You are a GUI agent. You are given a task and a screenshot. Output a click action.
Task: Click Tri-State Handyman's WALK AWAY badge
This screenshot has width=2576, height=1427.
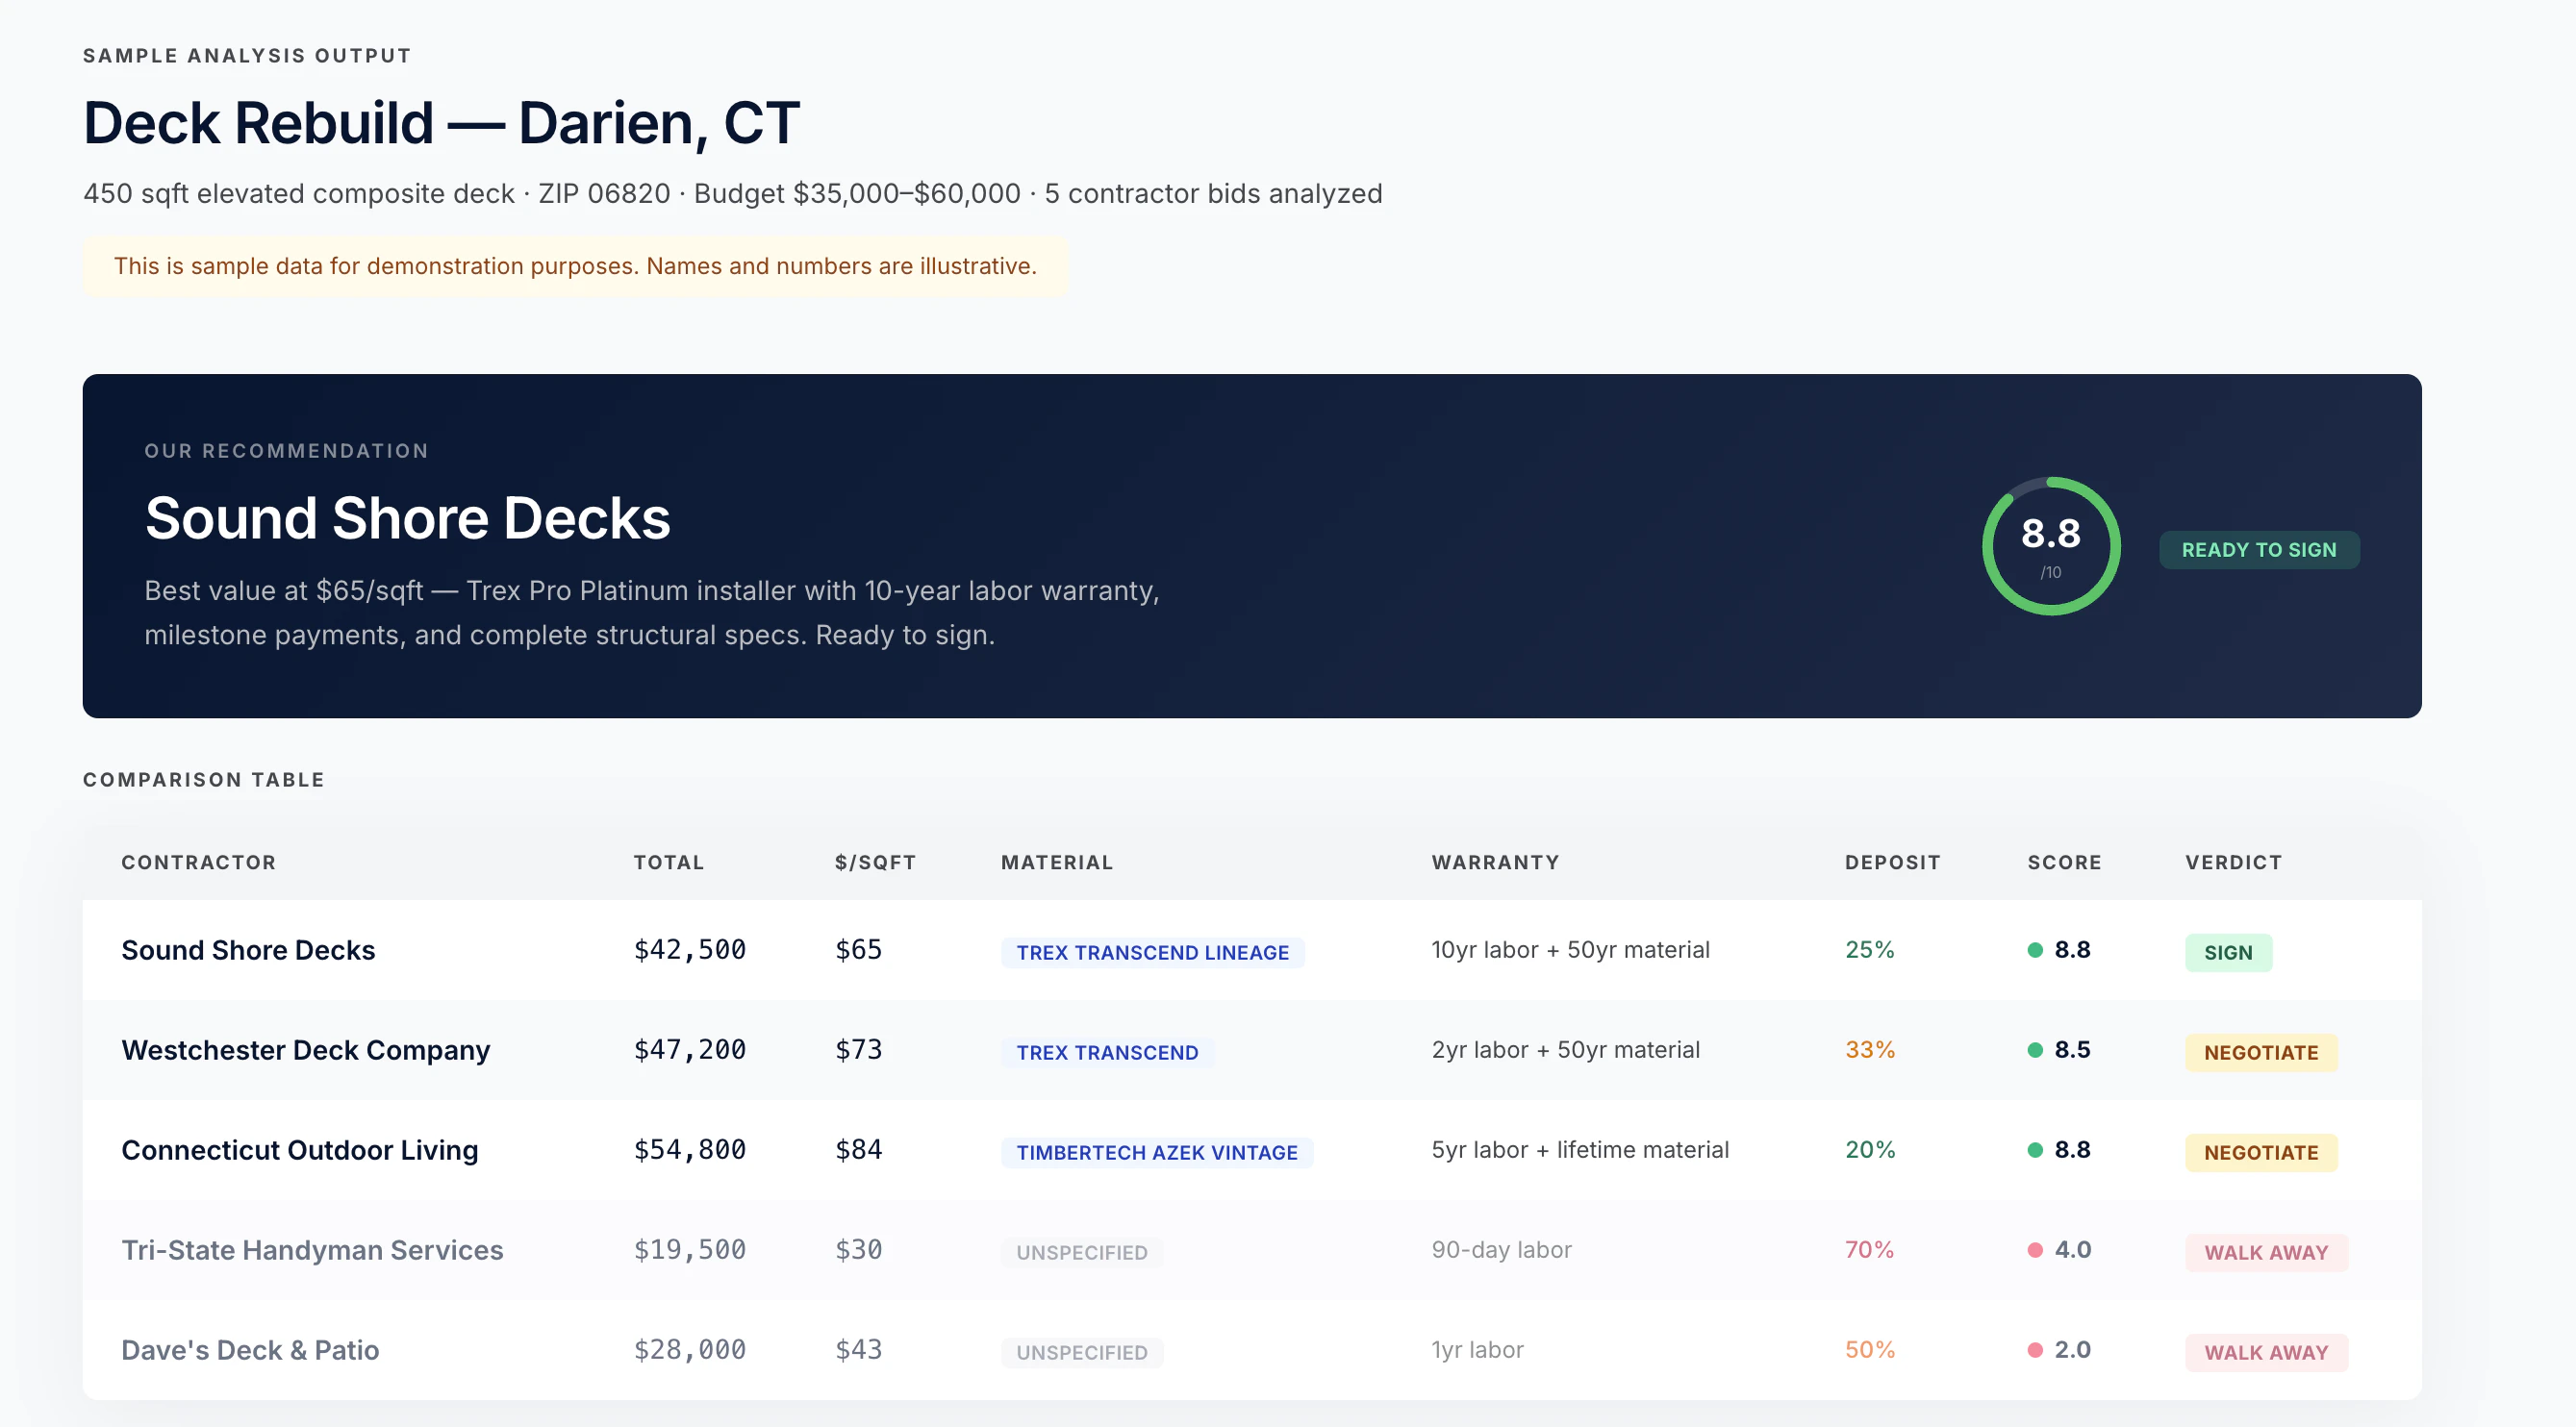point(2265,1252)
